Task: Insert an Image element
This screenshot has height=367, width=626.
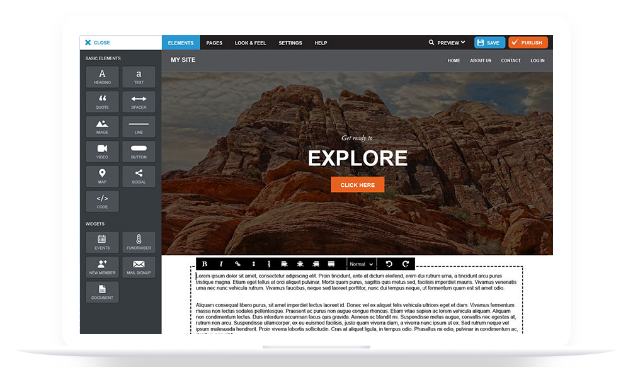Action: [102, 127]
